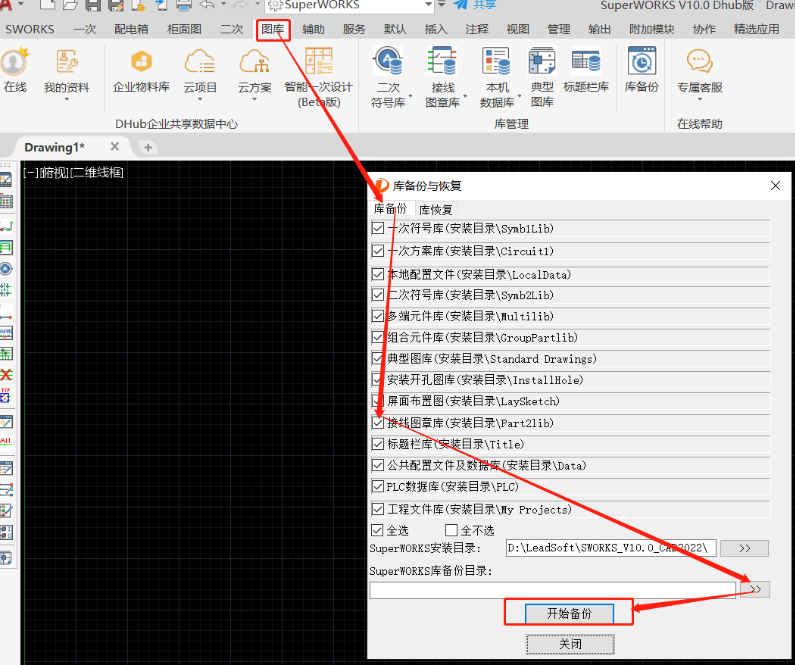This screenshot has height=665, width=795.
Task: Toggle 二次符号库 Symb2Lib checkbox
Action: [378, 294]
